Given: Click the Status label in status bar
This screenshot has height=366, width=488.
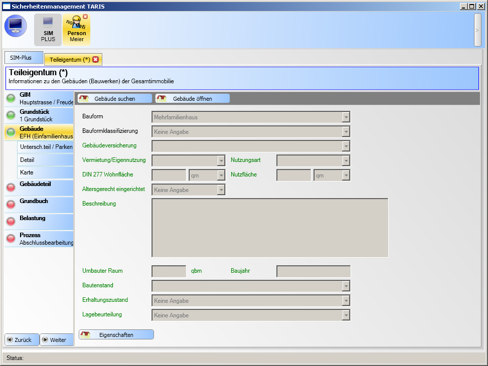Looking at the screenshot, I should coord(15,358).
